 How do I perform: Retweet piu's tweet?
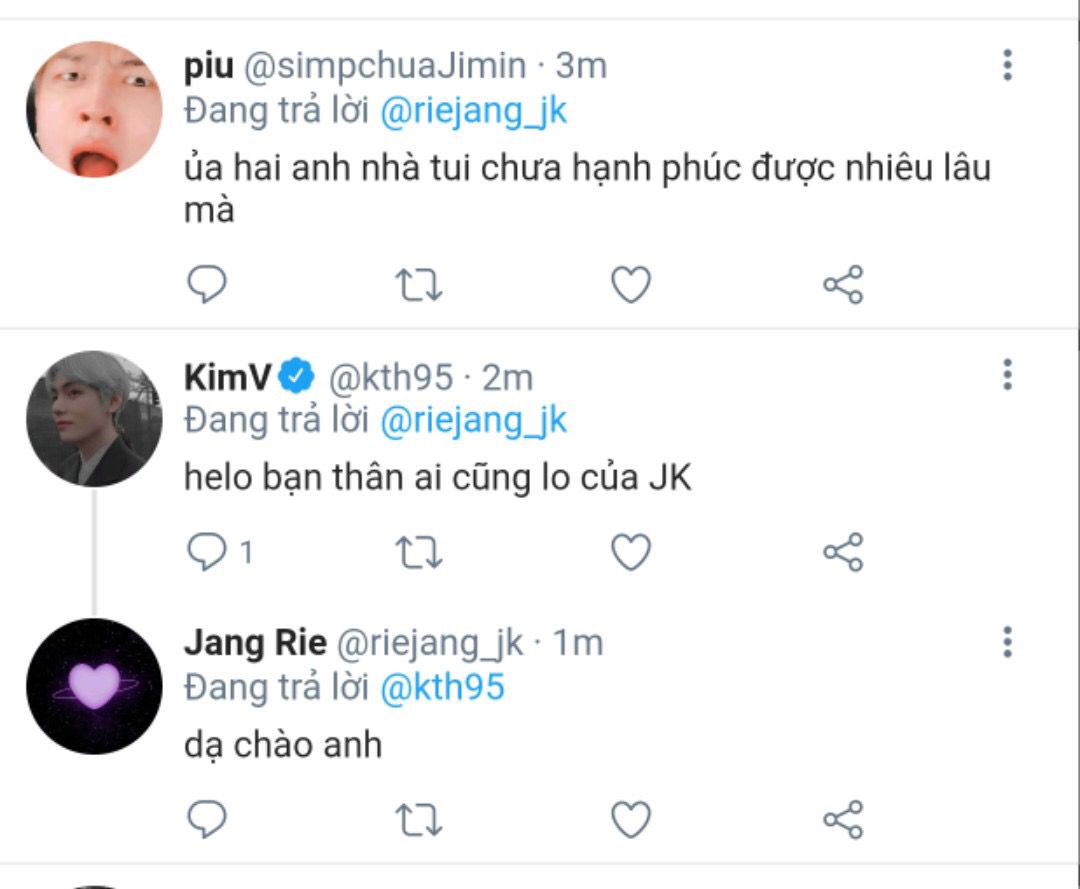coord(420,285)
